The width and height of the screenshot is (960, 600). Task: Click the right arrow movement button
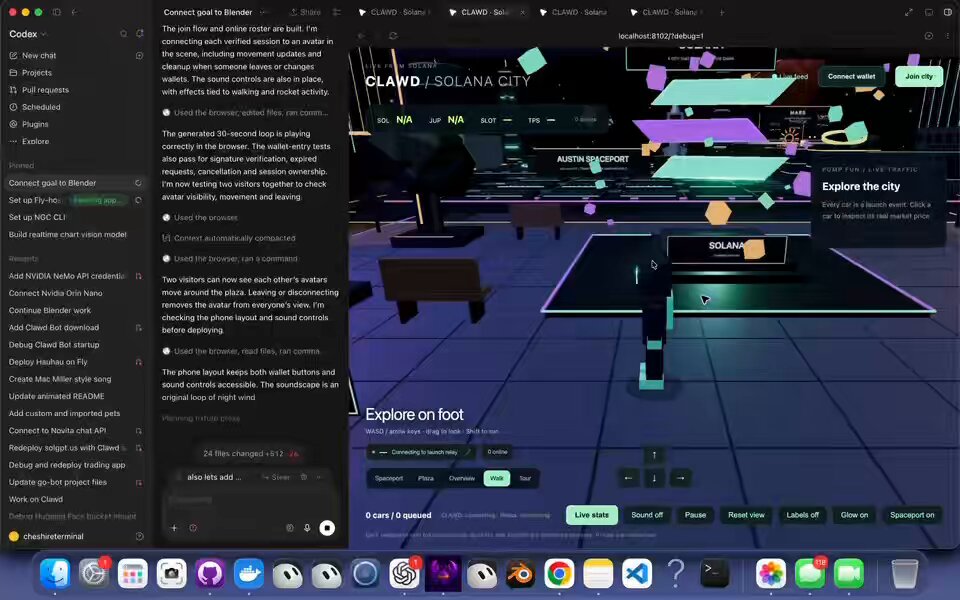(x=680, y=478)
